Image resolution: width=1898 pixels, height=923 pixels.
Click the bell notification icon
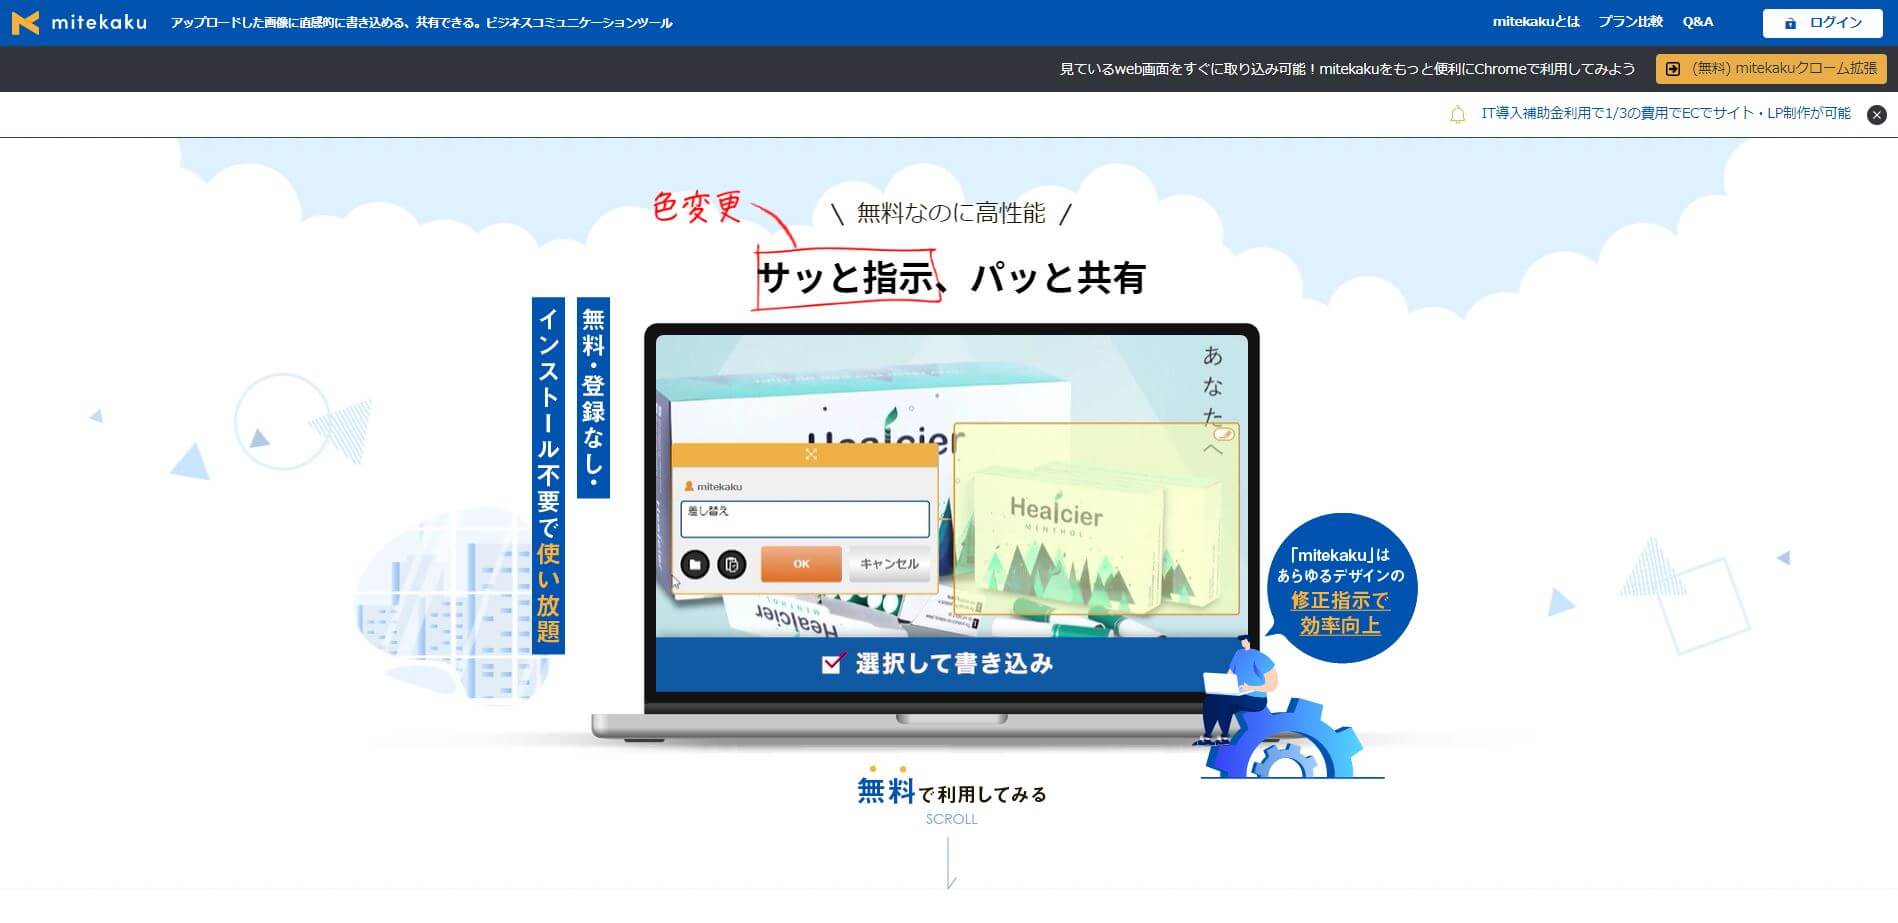(1457, 115)
